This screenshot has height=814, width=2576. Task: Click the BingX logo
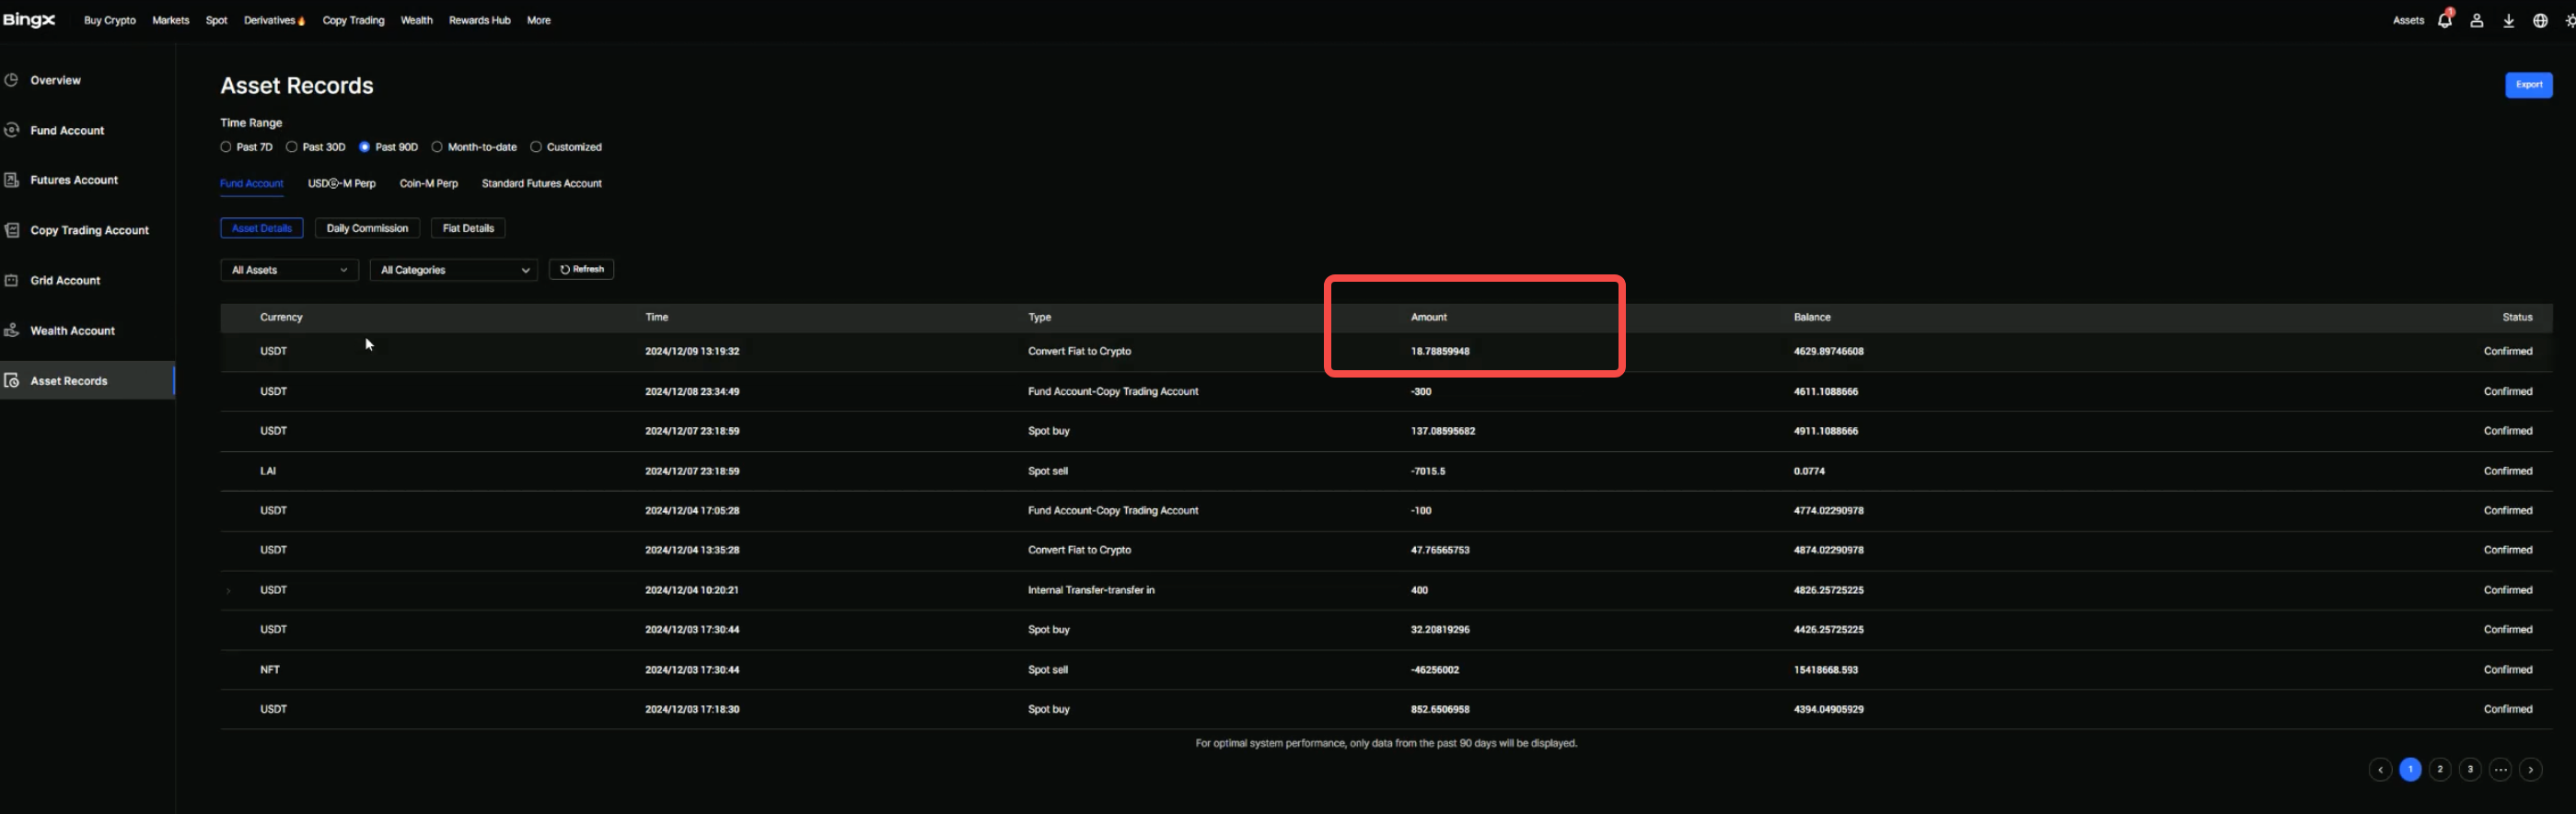[29, 20]
